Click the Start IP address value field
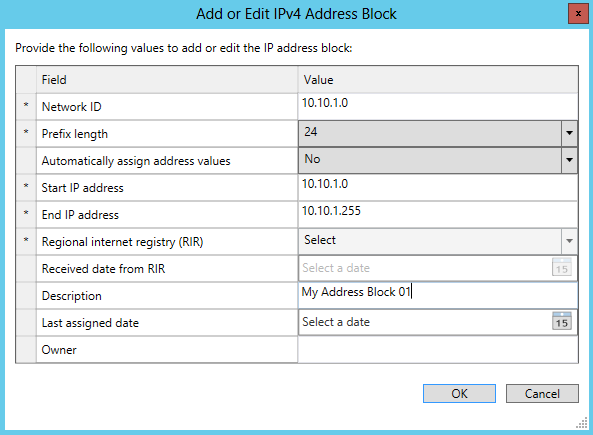Screen dimensions: 593x435 (x=438, y=187)
